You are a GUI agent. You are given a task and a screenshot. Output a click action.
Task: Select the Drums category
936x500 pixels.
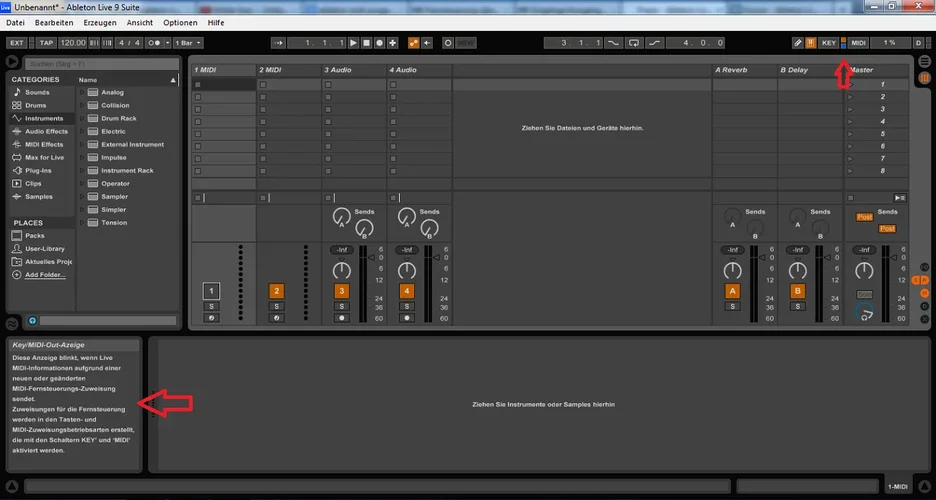[x=35, y=106]
